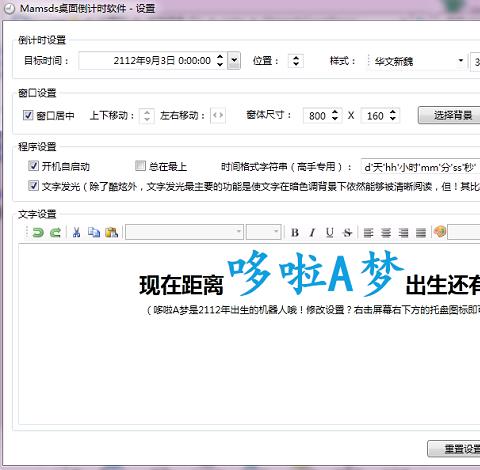Undo the last edit in the text toolbar
Image resolution: width=480 pixels, height=470 pixels.
click(x=38, y=232)
